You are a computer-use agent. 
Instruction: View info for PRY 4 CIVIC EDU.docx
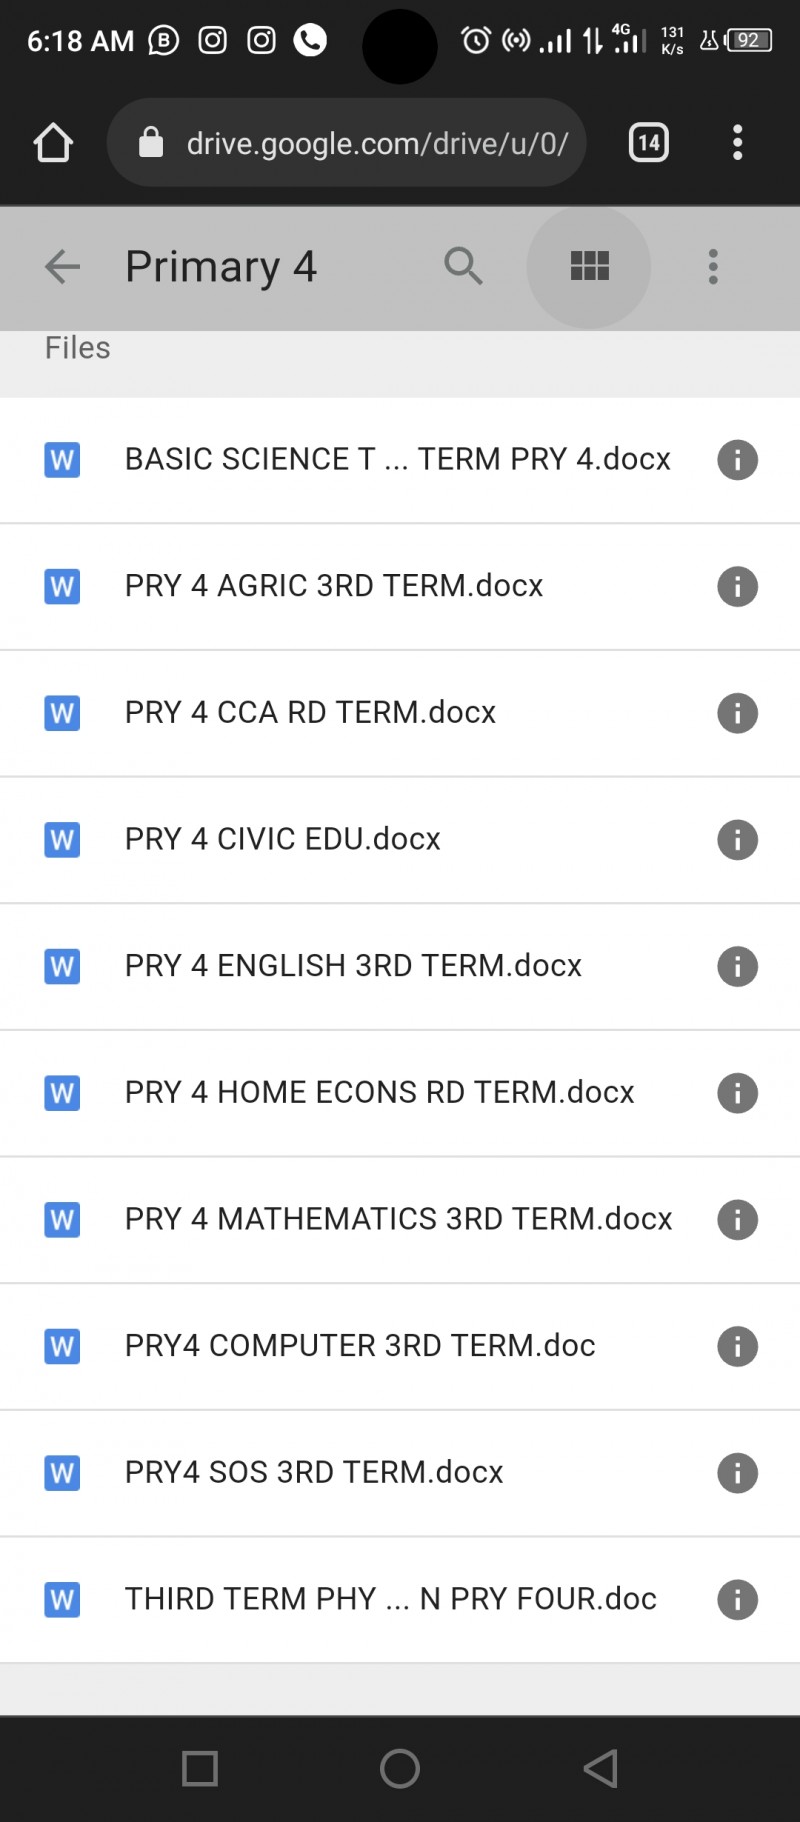[x=737, y=840]
